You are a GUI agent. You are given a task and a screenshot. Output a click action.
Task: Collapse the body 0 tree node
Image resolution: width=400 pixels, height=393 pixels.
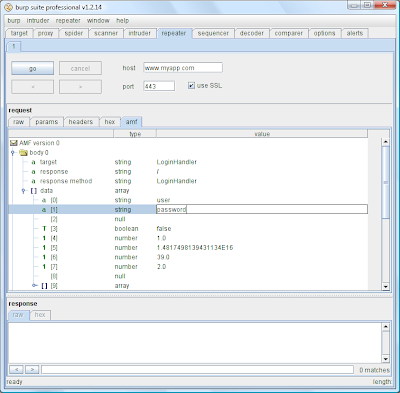coord(13,153)
